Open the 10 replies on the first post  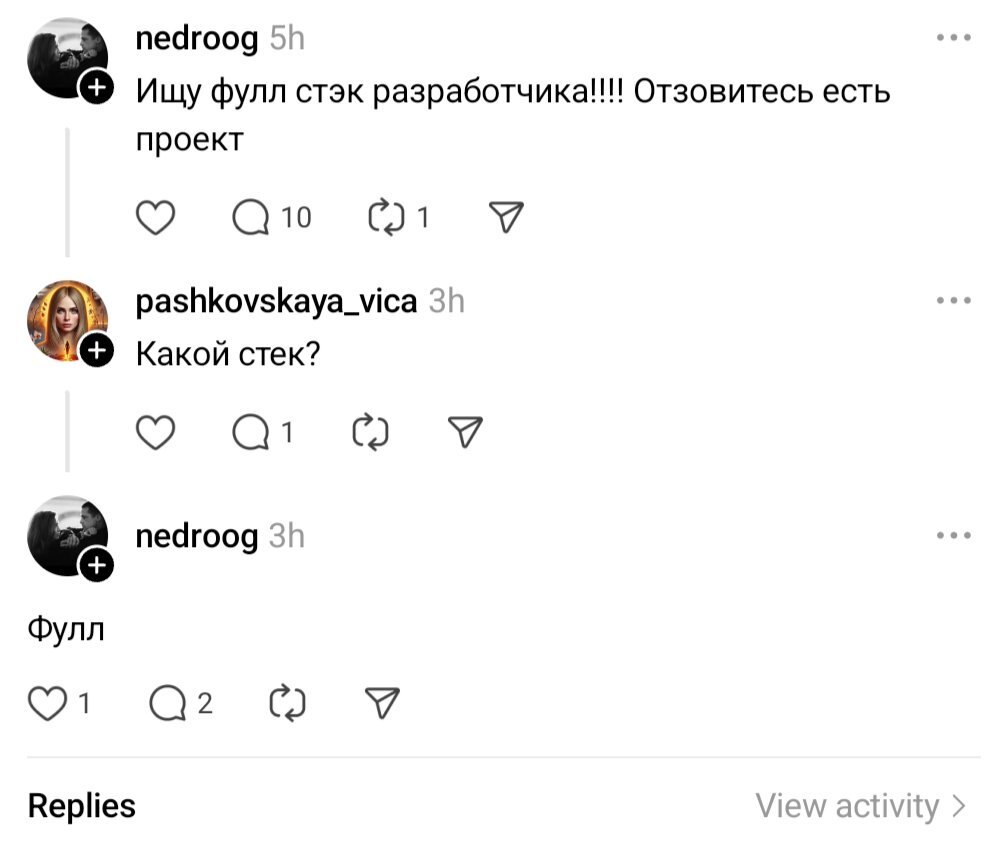pyautogui.click(x=252, y=216)
